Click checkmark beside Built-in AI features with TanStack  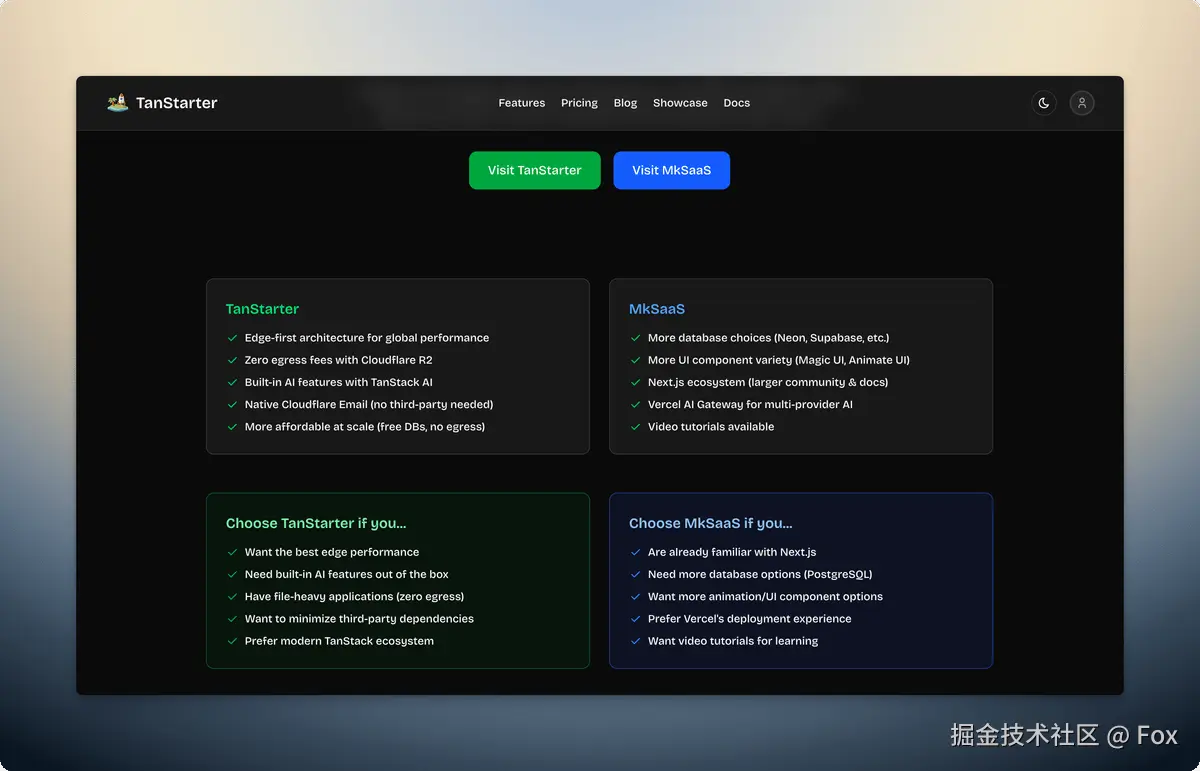[x=232, y=382]
